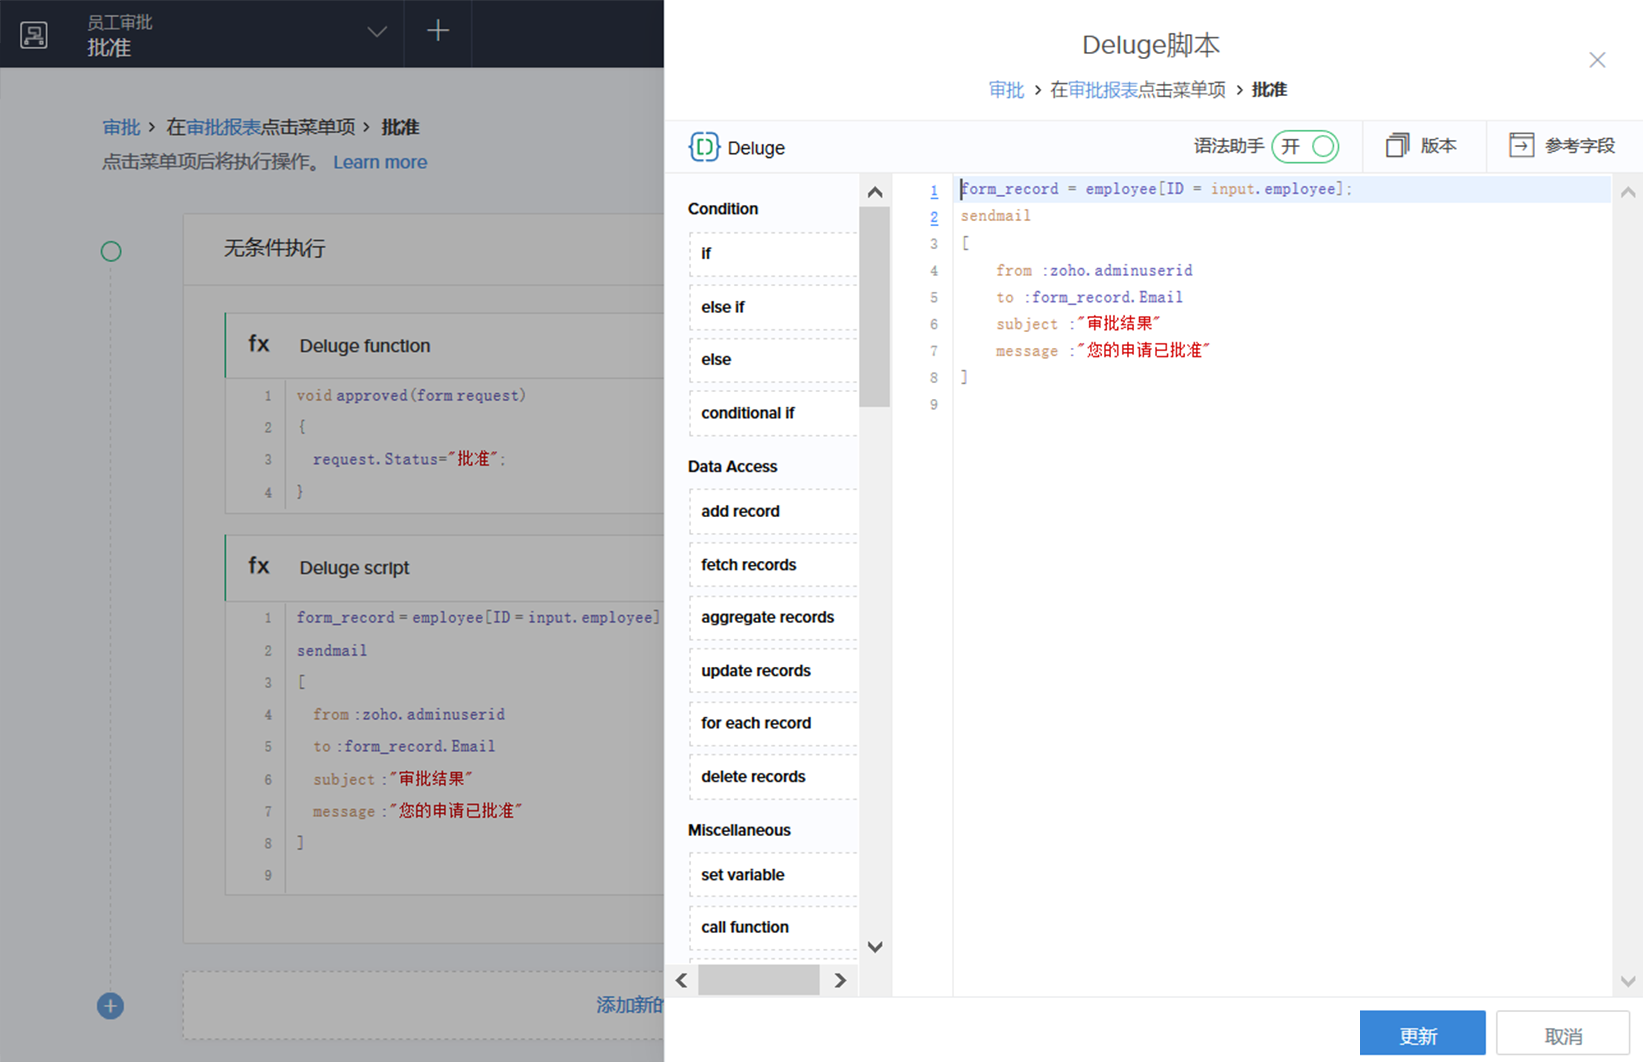The image size is (1643, 1062).
Task: Click 'void approved(form request)' in function block
Action: pos(411,395)
